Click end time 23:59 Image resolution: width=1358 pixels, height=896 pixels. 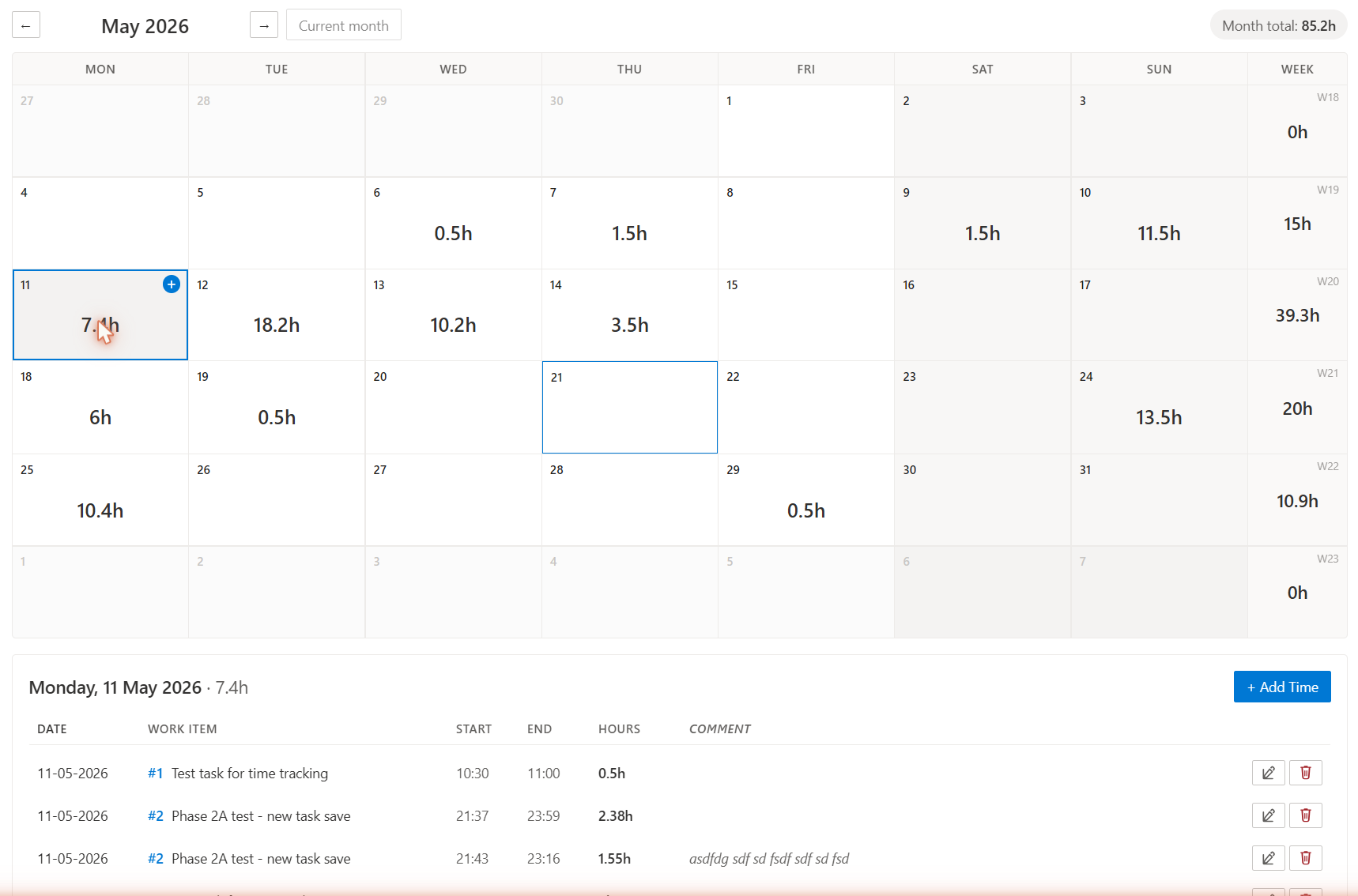[544, 816]
